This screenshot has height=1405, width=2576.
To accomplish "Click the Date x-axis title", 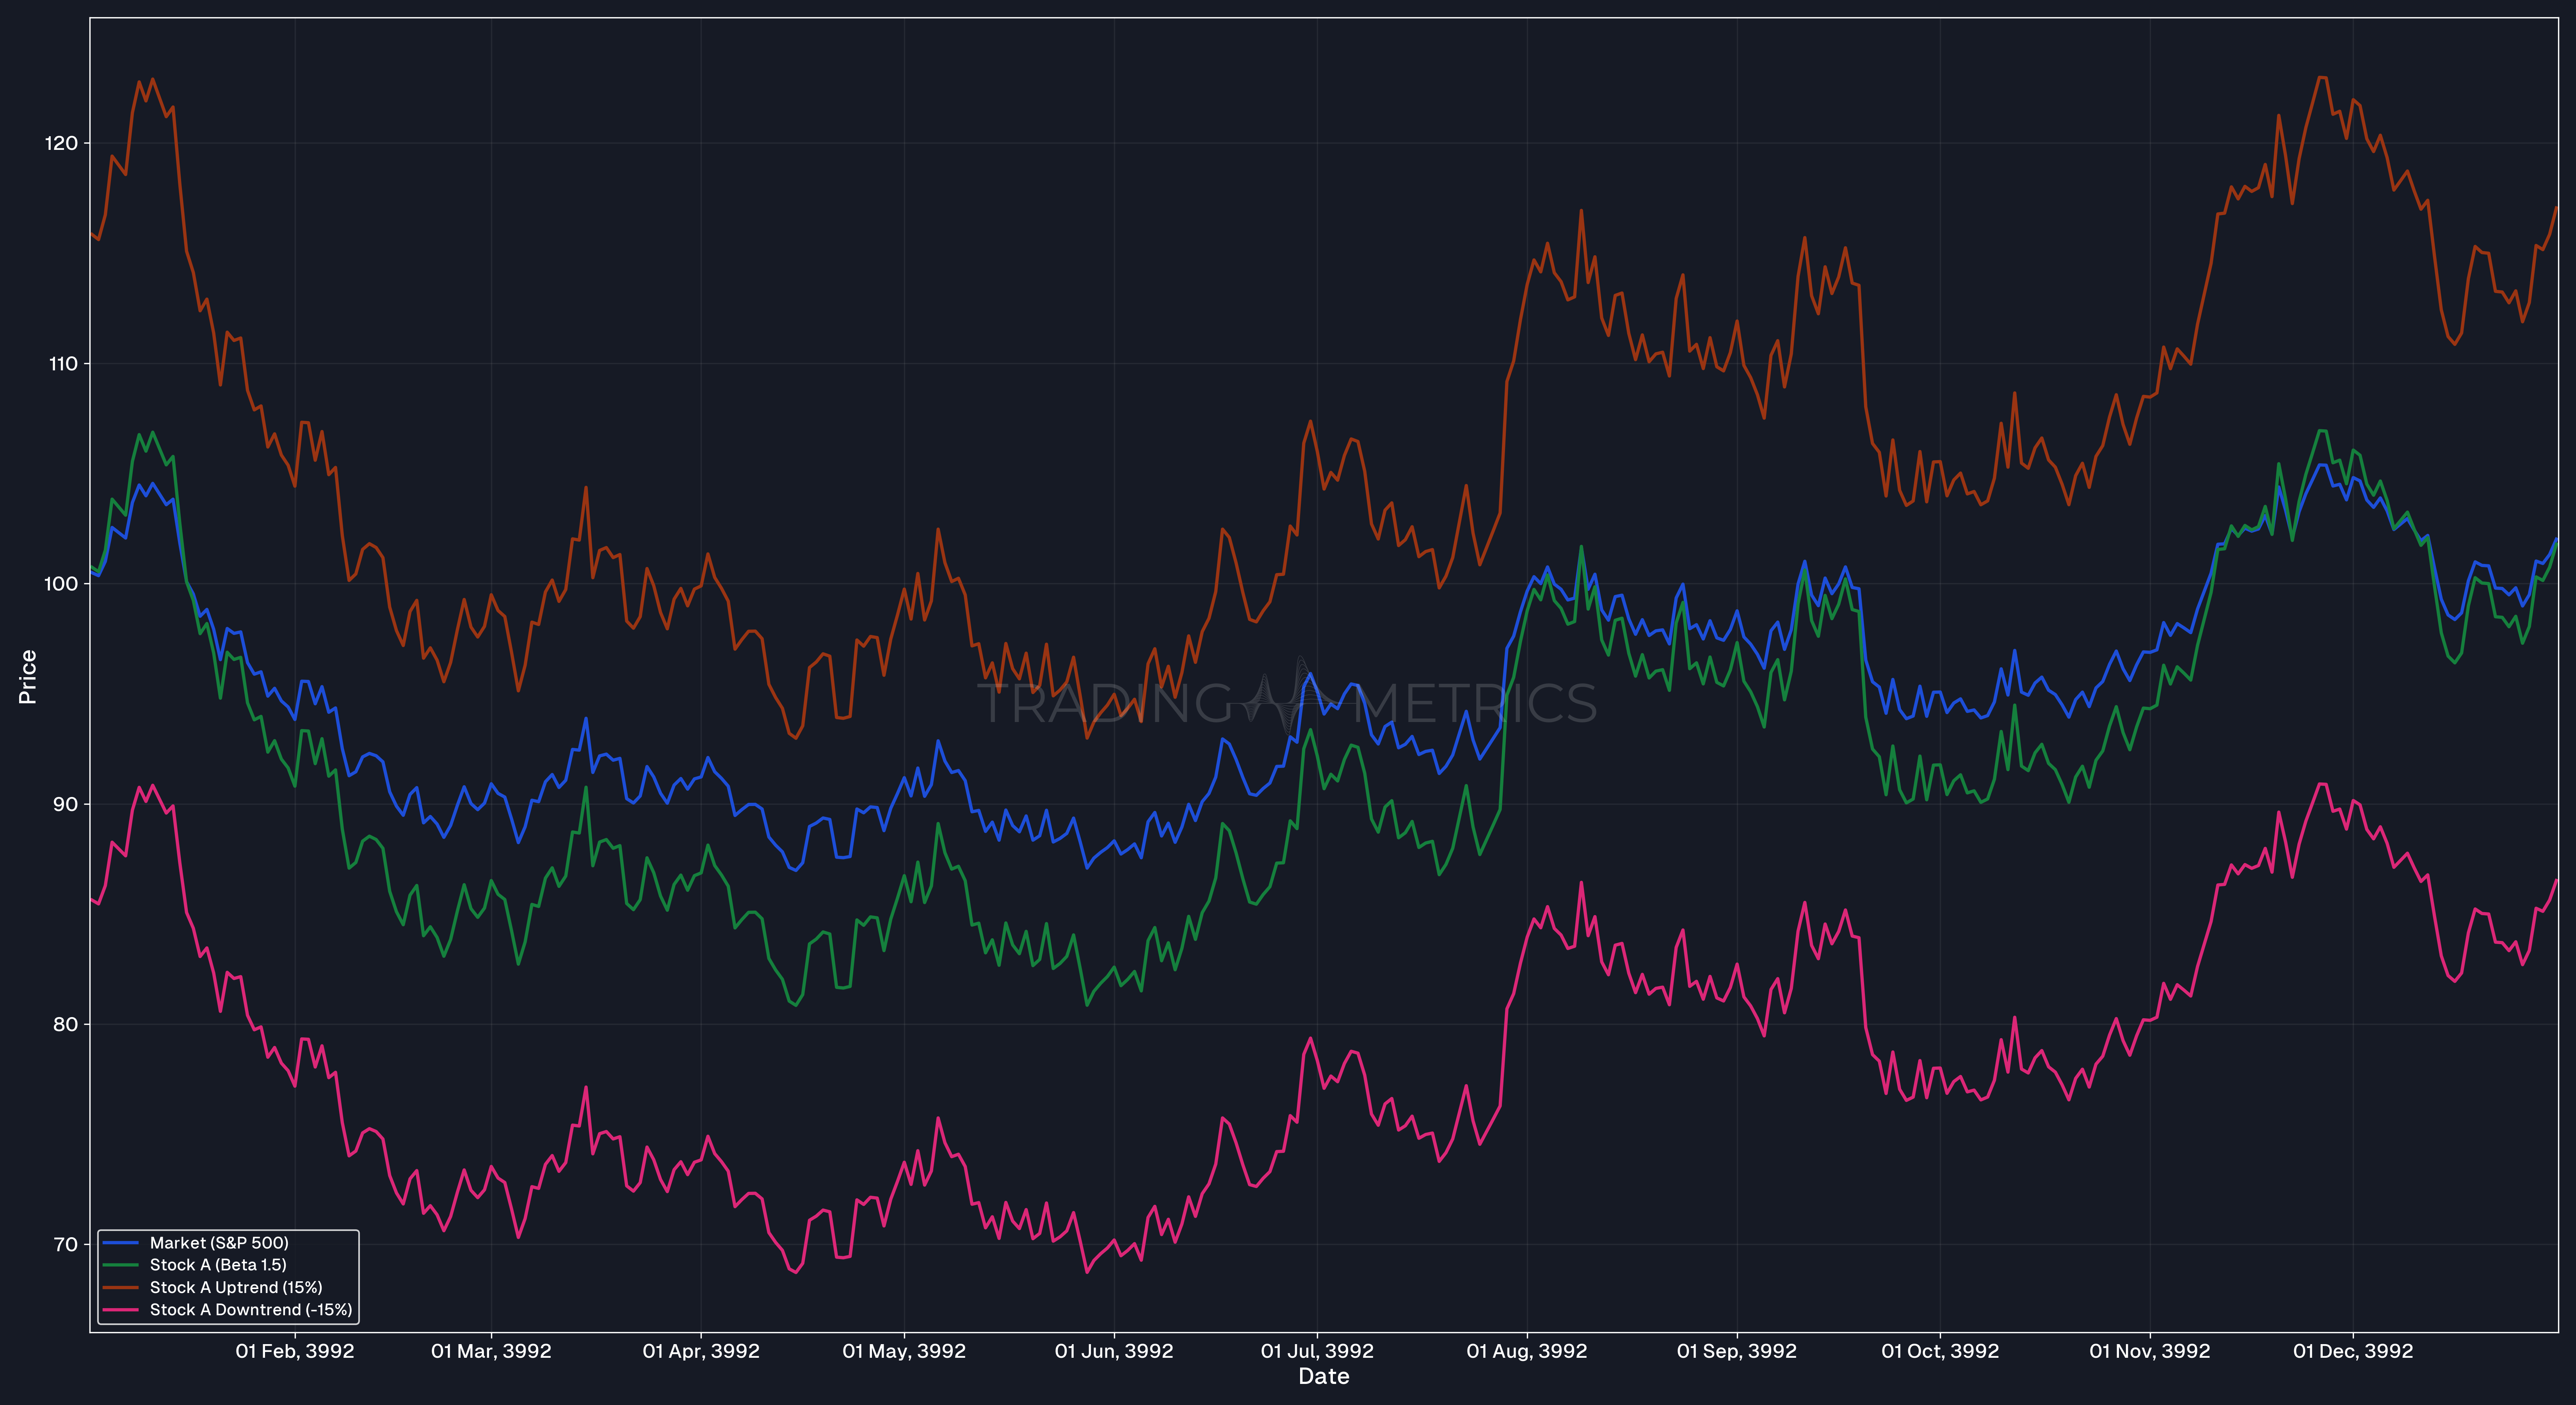I will pyautogui.click(x=1324, y=1377).
